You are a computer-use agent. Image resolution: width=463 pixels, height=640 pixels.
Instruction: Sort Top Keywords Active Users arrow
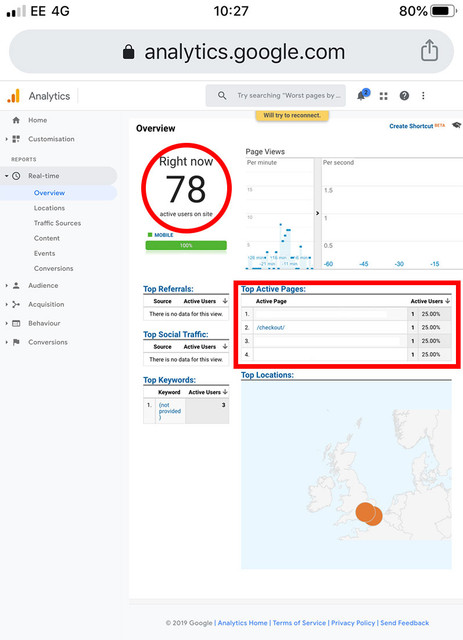(225, 392)
